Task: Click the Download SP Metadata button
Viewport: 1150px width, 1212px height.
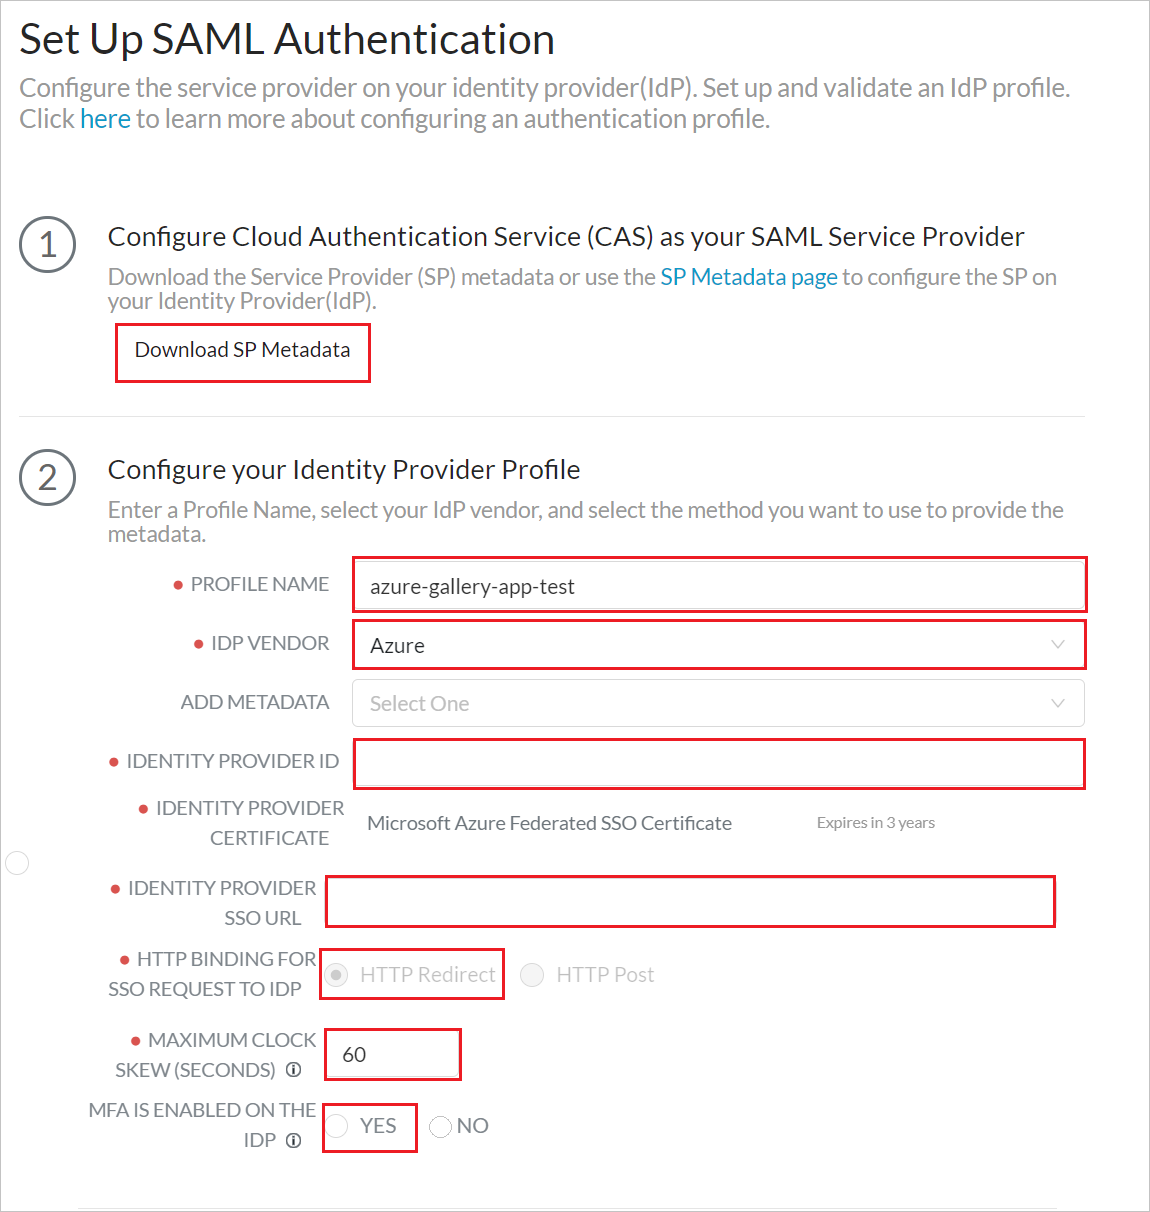Action: 242,352
